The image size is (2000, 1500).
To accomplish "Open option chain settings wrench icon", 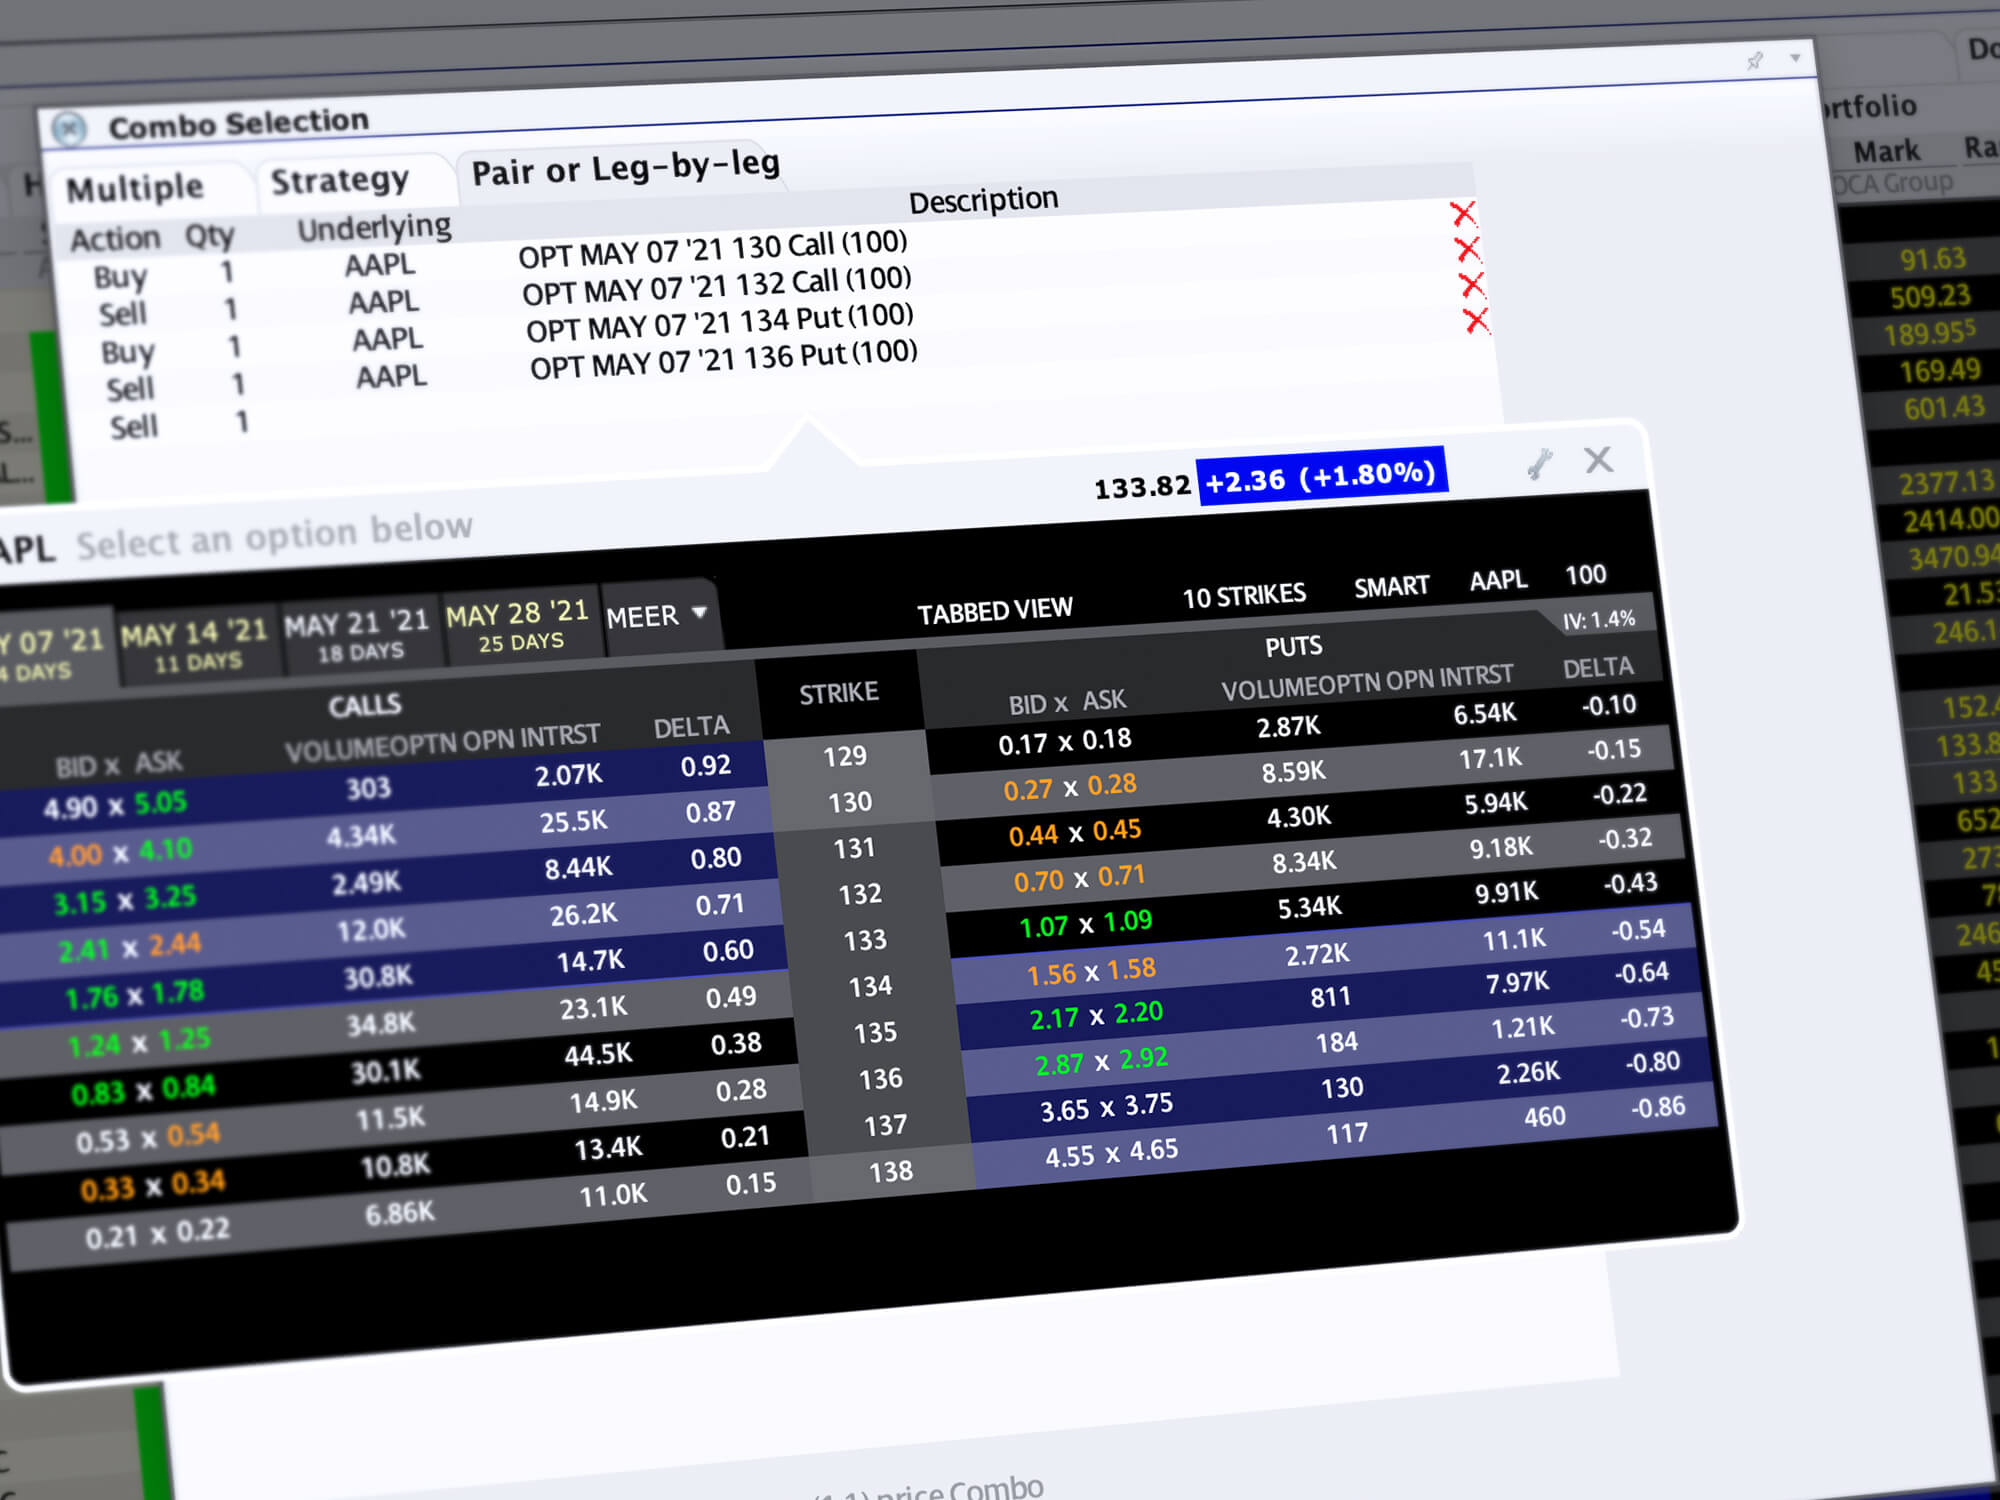I will (x=1539, y=464).
